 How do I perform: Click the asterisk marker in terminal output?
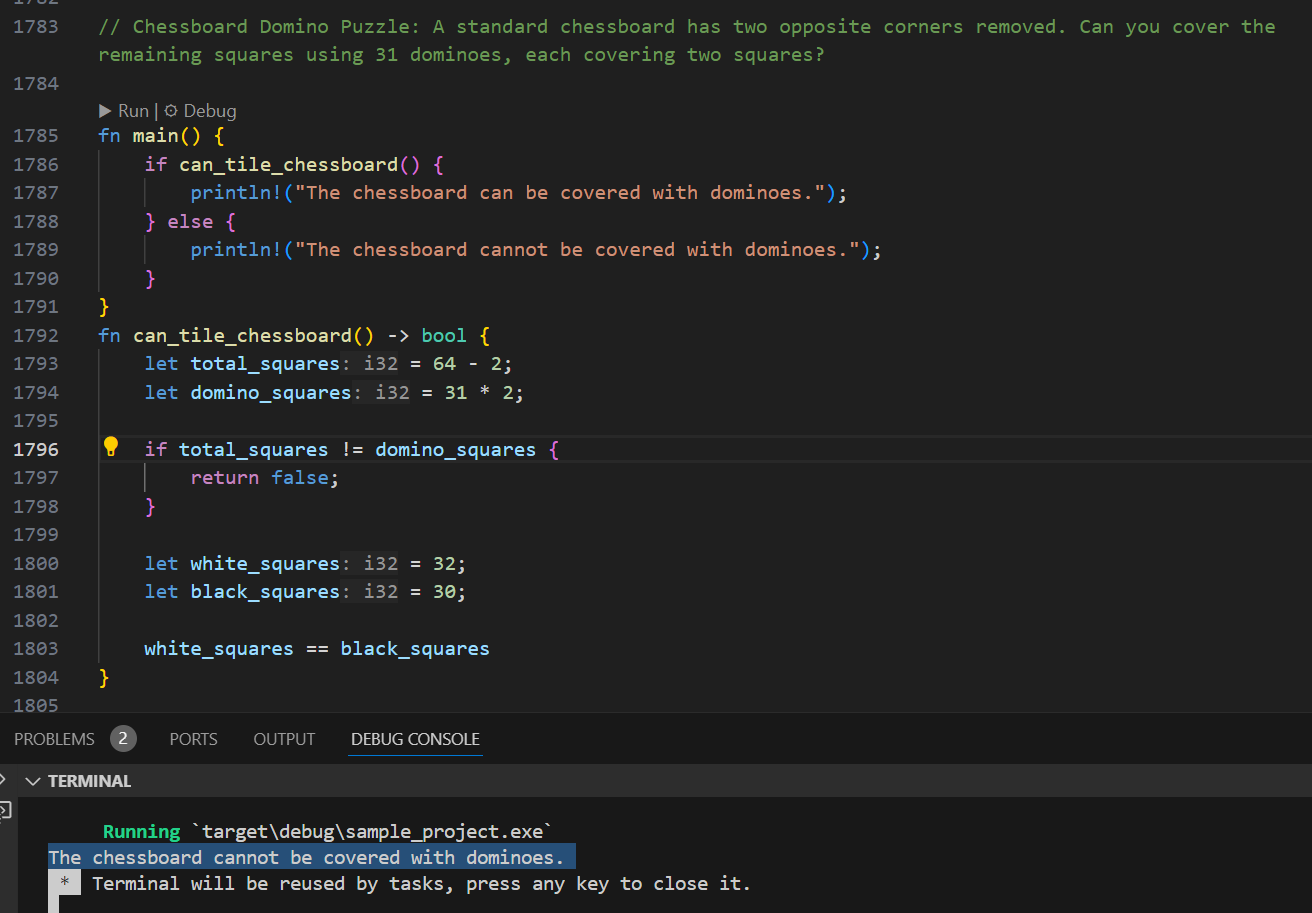[x=64, y=884]
